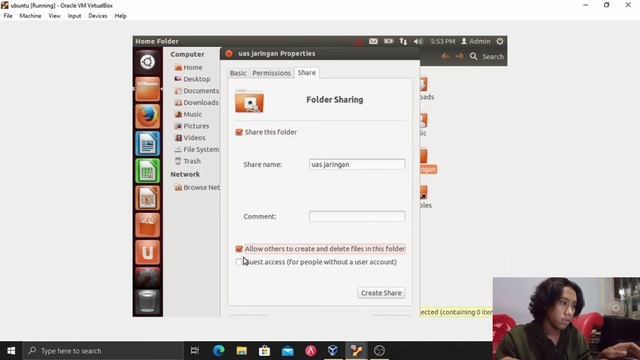Screen dimensions: 640x360
Task: Open Ubuntu One launcher icon
Action: tap(147, 252)
